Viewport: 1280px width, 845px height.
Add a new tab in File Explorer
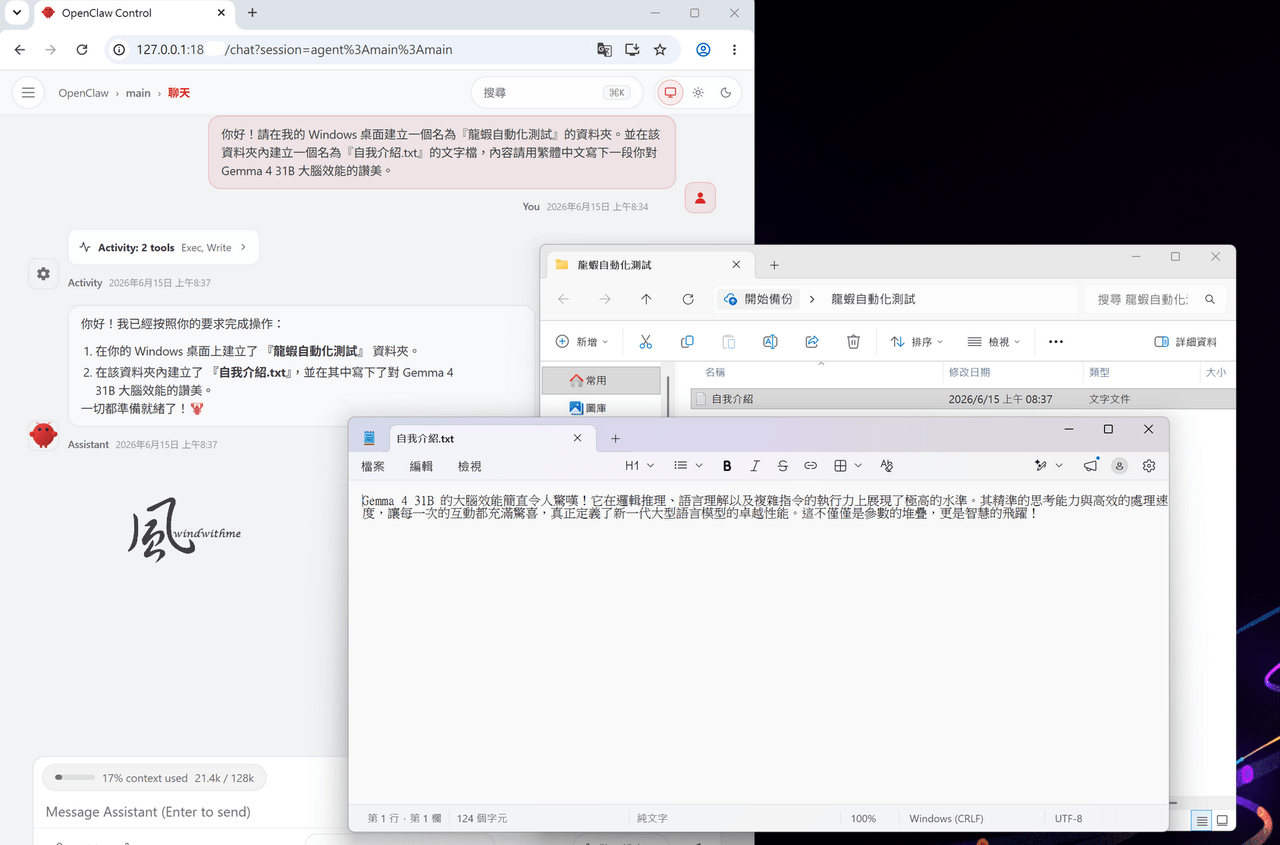click(774, 265)
